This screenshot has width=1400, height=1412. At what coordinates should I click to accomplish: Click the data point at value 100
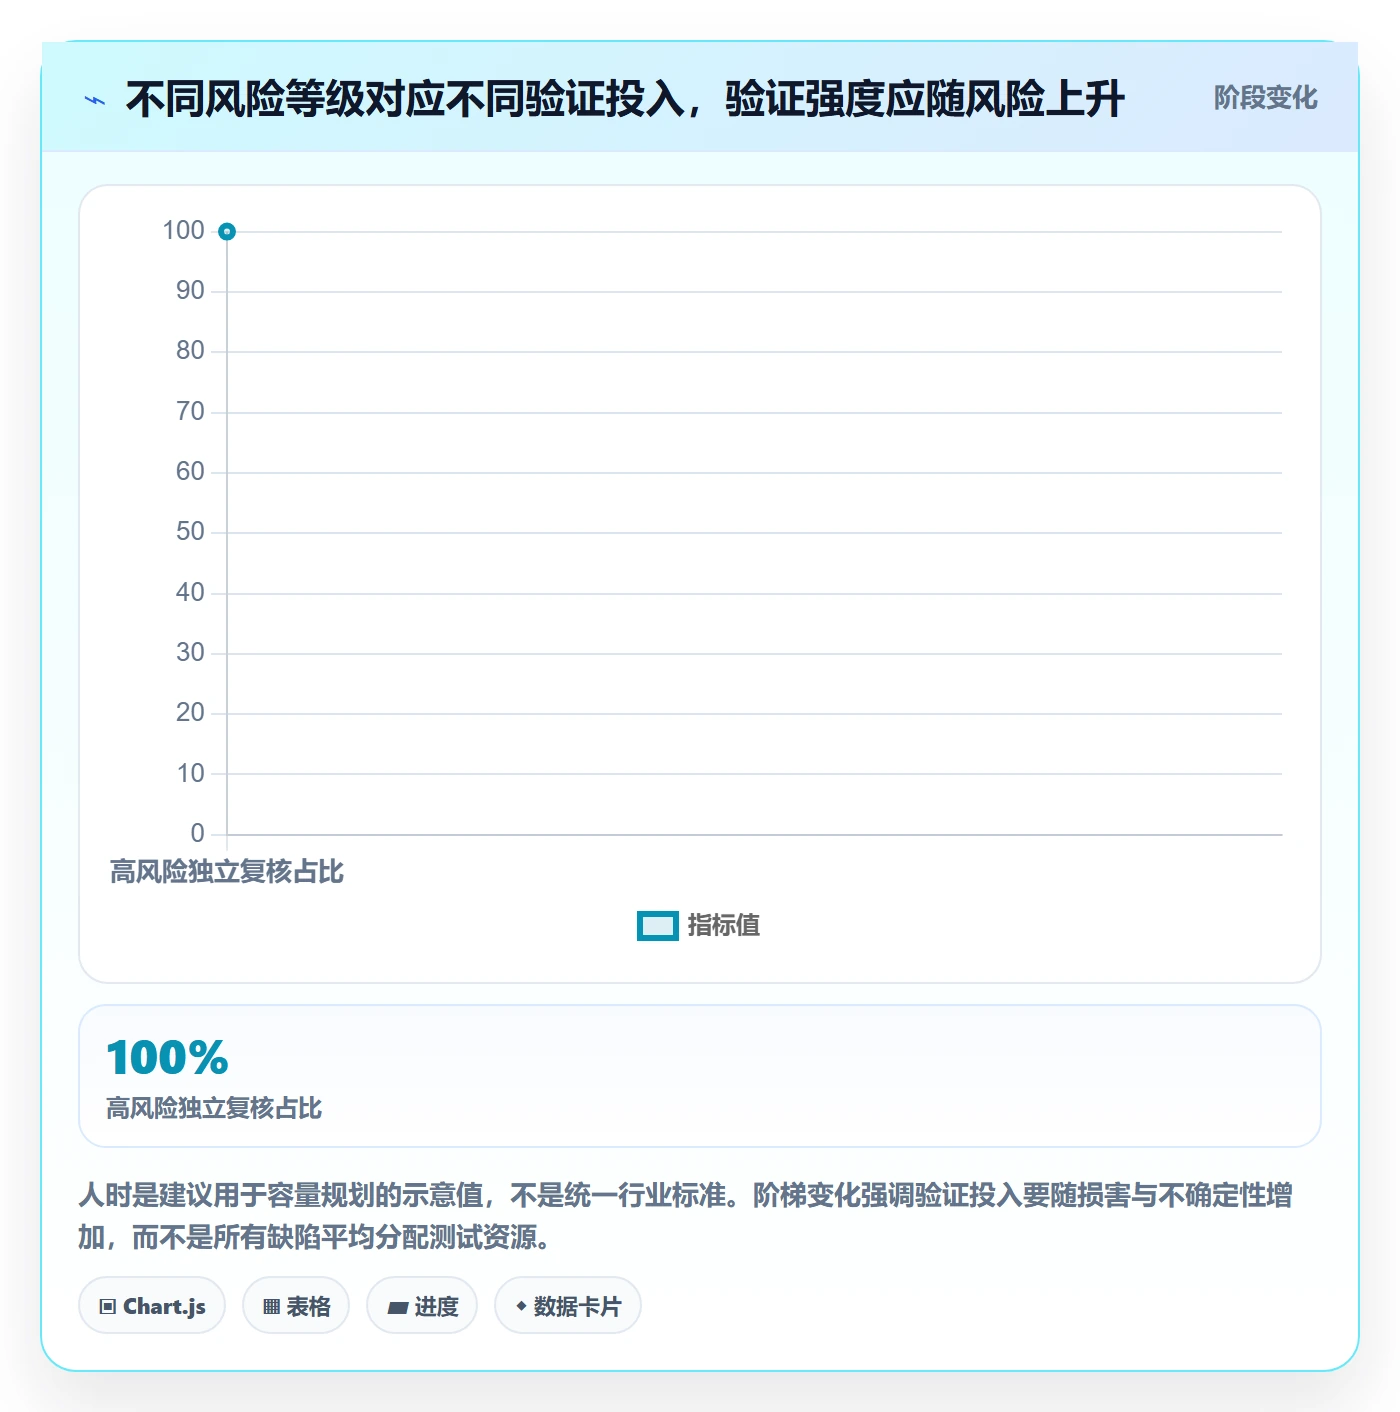click(227, 232)
